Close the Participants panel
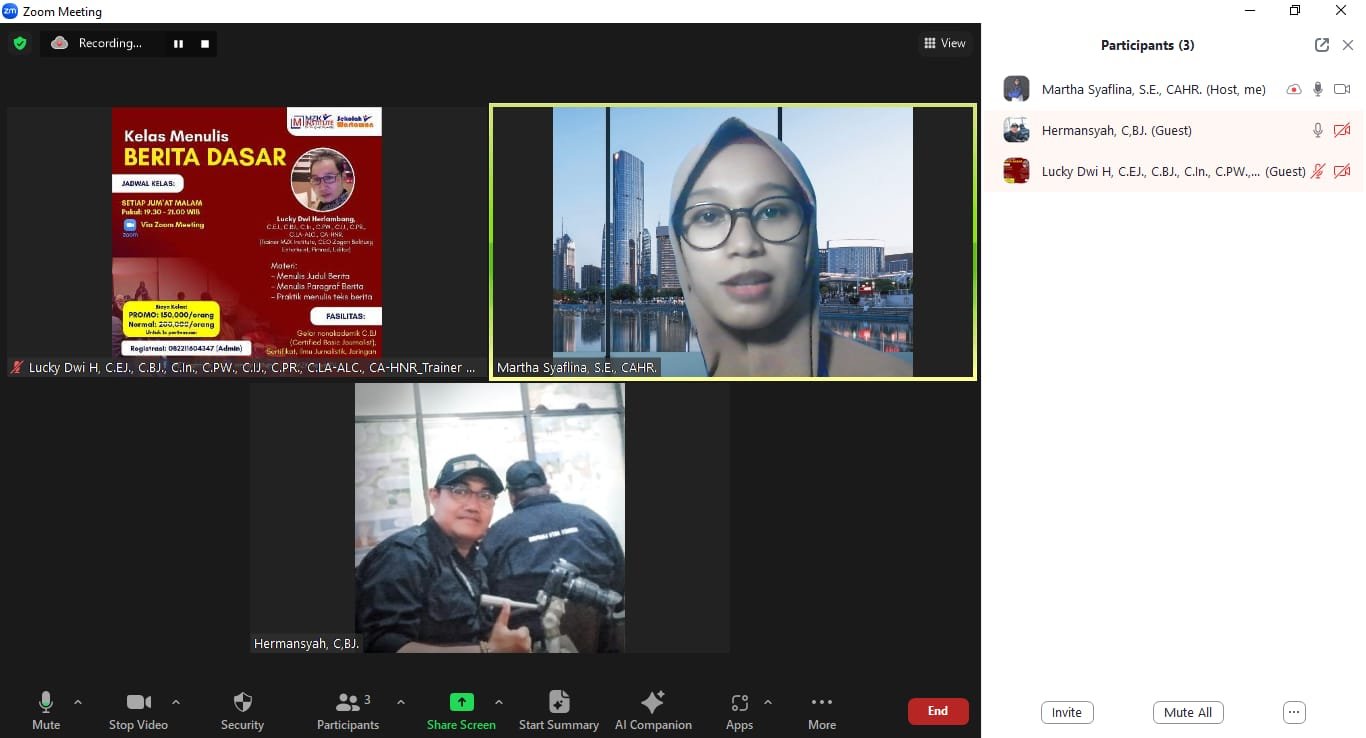This screenshot has height=738, width=1366. tap(1348, 45)
